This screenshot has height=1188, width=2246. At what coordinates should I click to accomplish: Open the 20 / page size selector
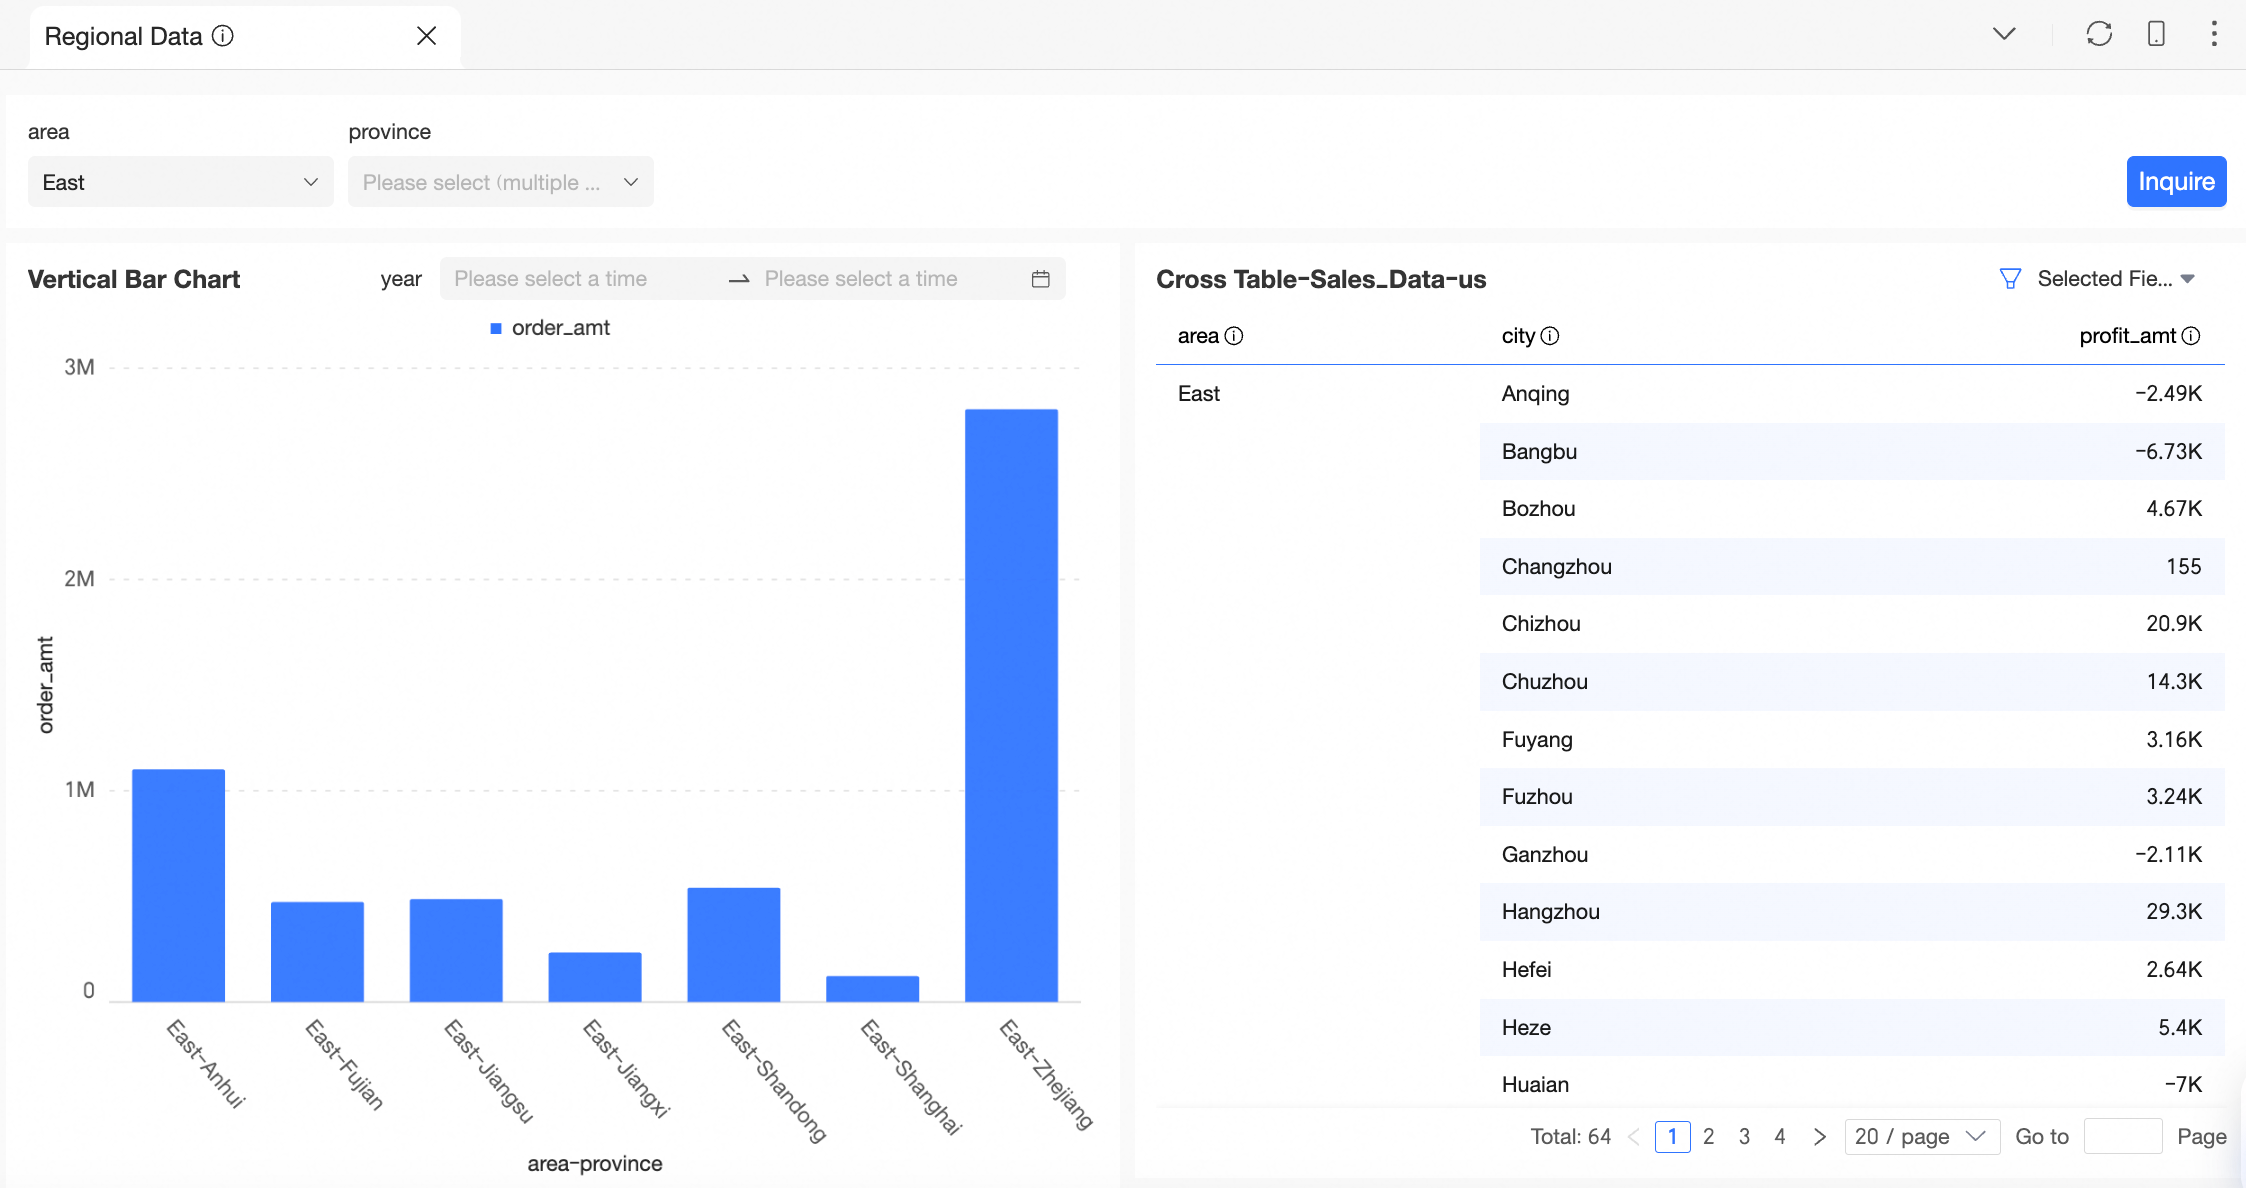1920,1137
